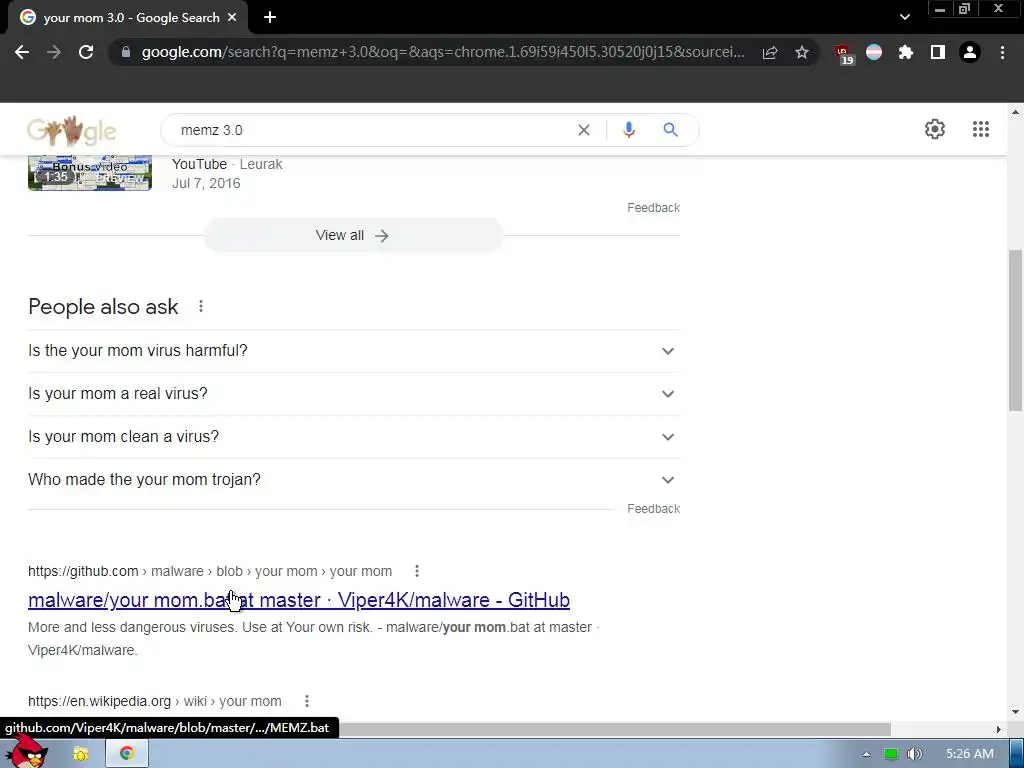Go back to the previous page
Image resolution: width=1024 pixels, height=768 pixels.
tap(22, 52)
